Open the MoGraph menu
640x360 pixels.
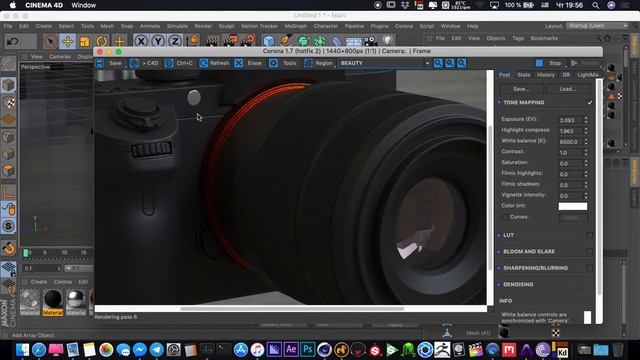click(x=296, y=26)
